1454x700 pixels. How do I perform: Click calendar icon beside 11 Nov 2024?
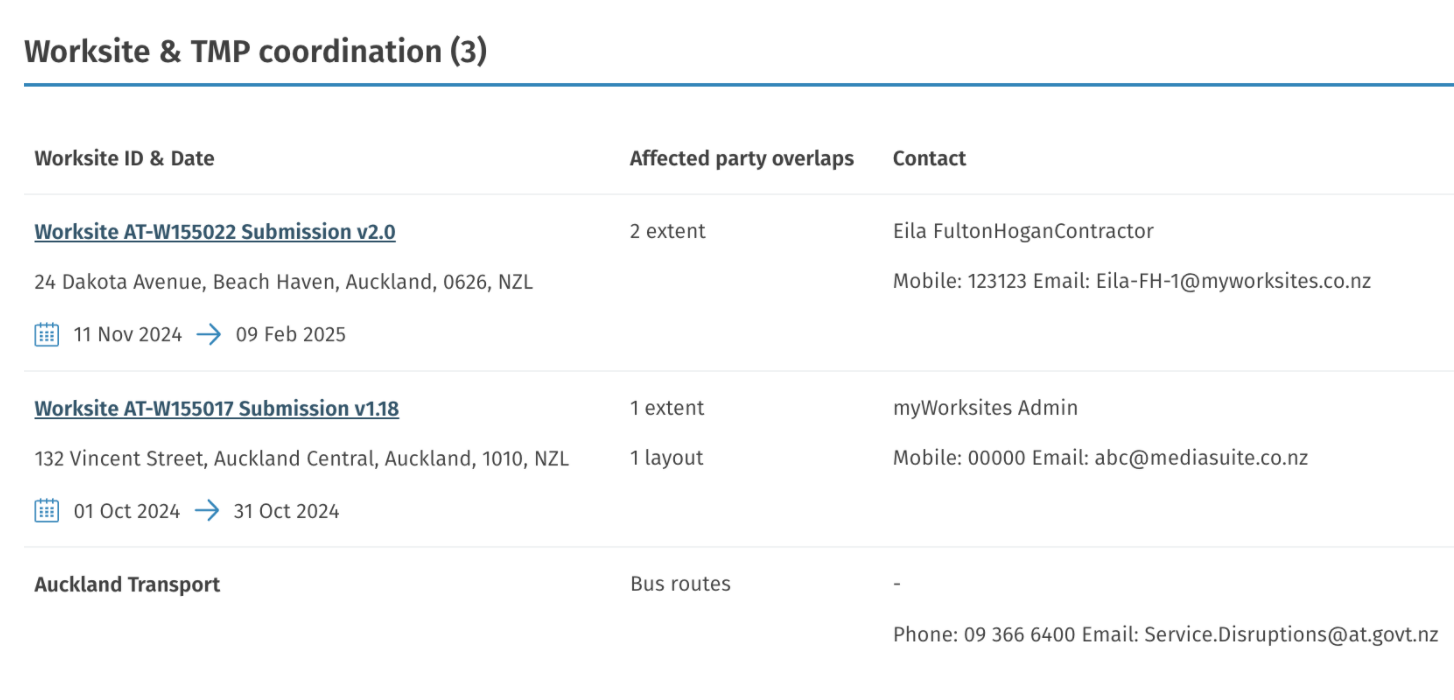point(47,334)
